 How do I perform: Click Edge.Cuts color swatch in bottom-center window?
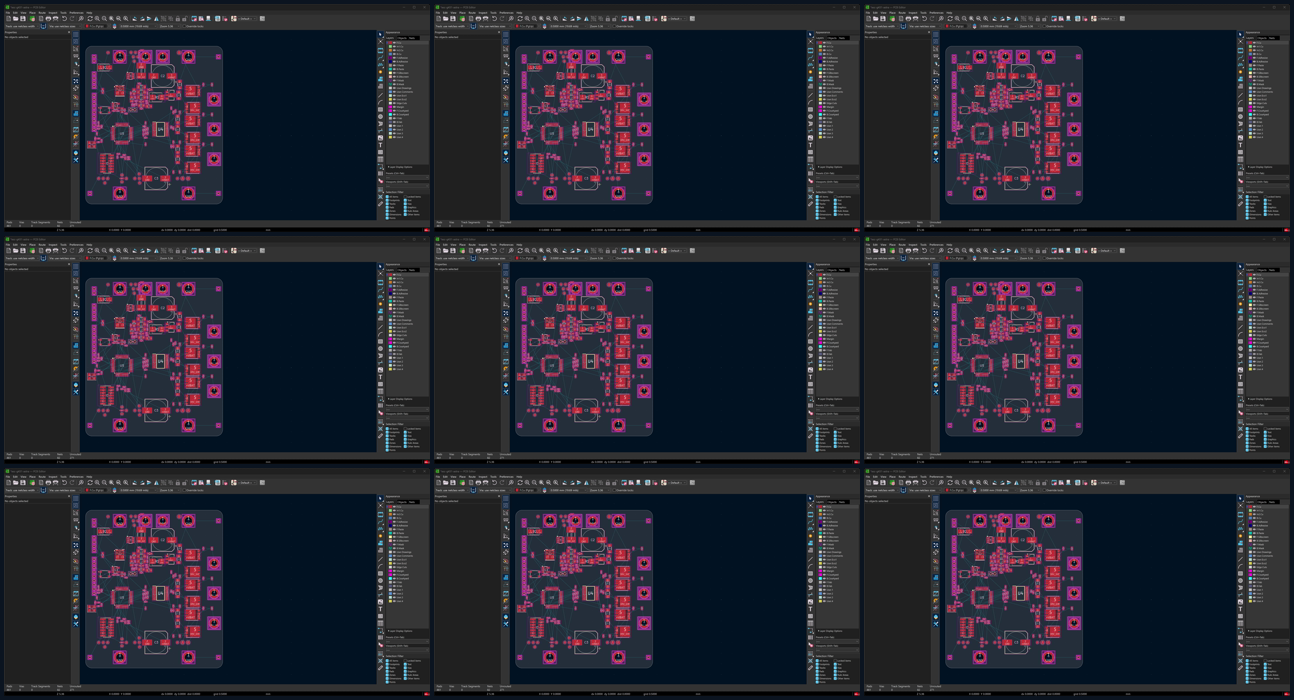820,567
